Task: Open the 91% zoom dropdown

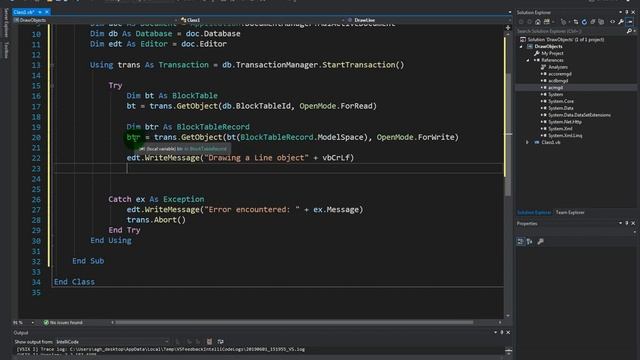Action: 33,322
